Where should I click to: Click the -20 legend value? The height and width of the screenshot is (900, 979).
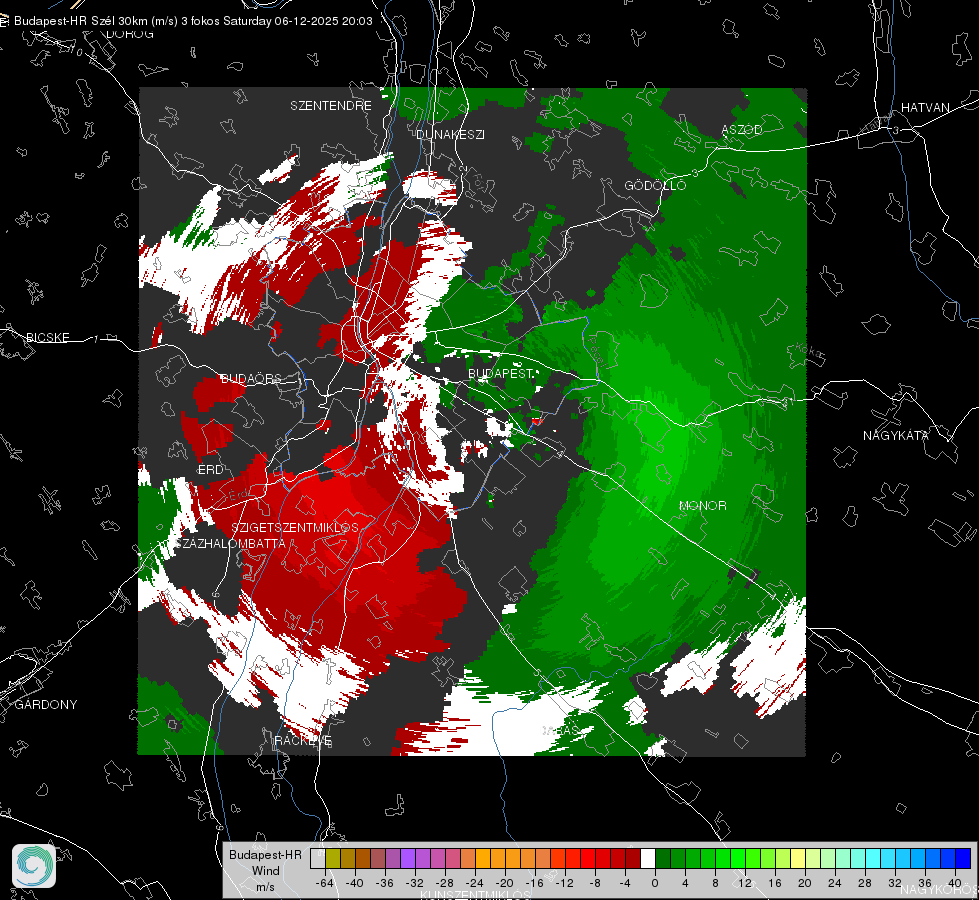504,883
